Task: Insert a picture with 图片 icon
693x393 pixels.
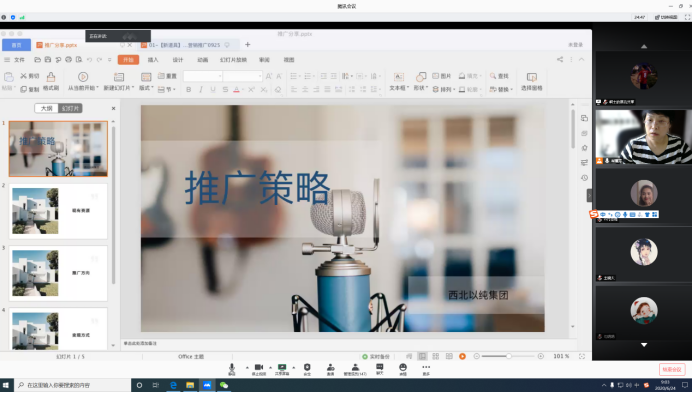Action: coord(442,76)
